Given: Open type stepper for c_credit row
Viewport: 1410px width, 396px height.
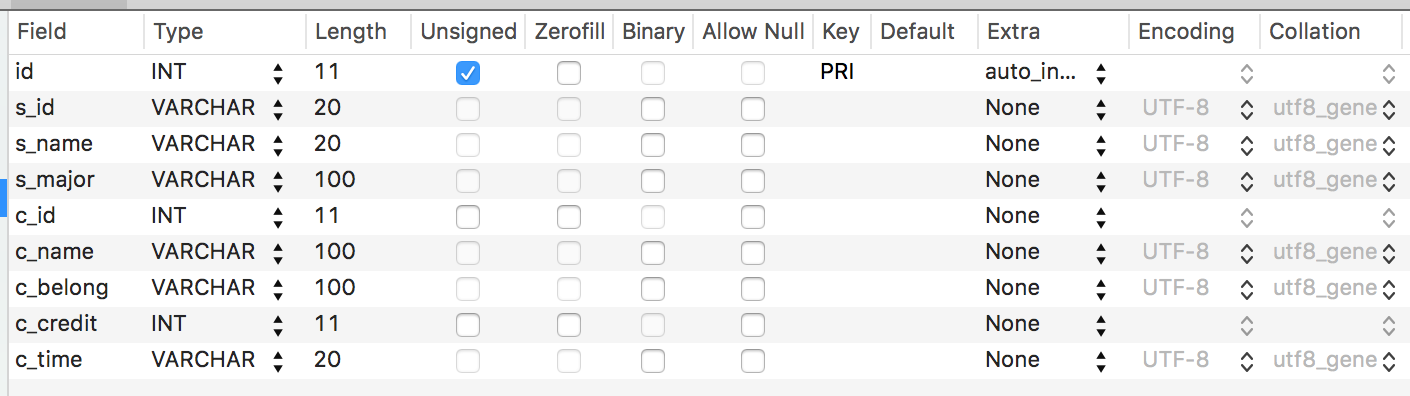Looking at the screenshot, I should [x=277, y=324].
